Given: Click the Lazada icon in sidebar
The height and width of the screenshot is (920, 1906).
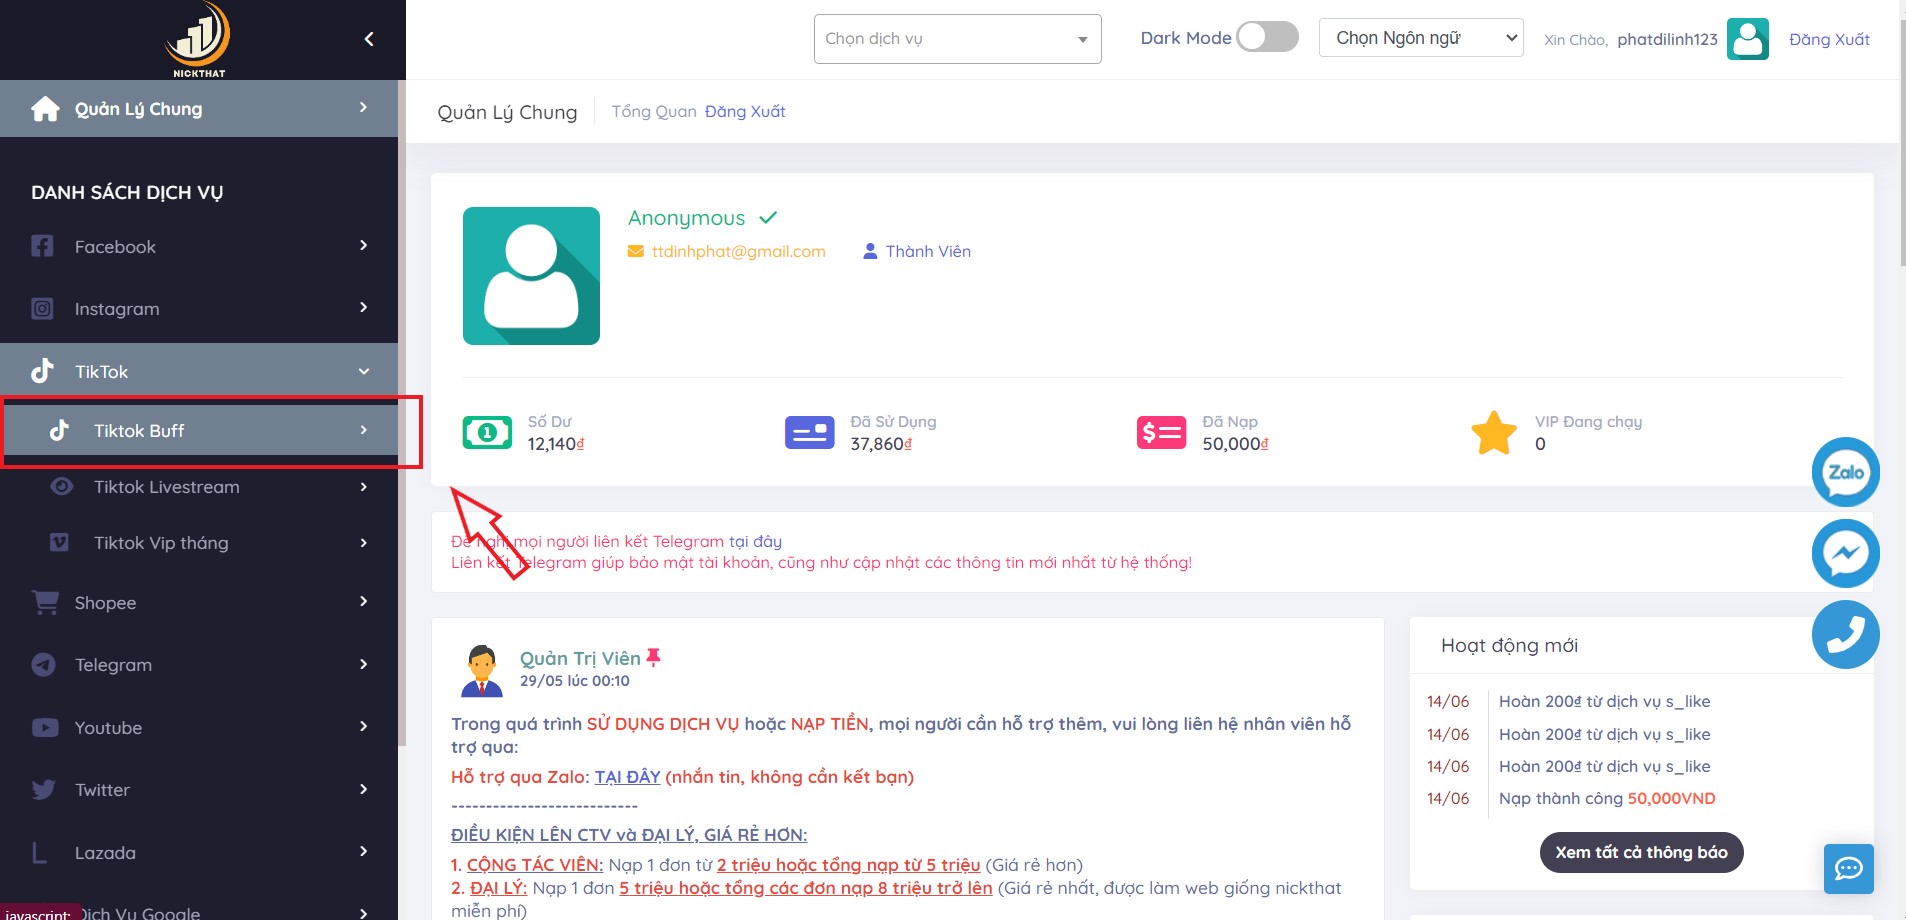Looking at the screenshot, I should coord(40,853).
